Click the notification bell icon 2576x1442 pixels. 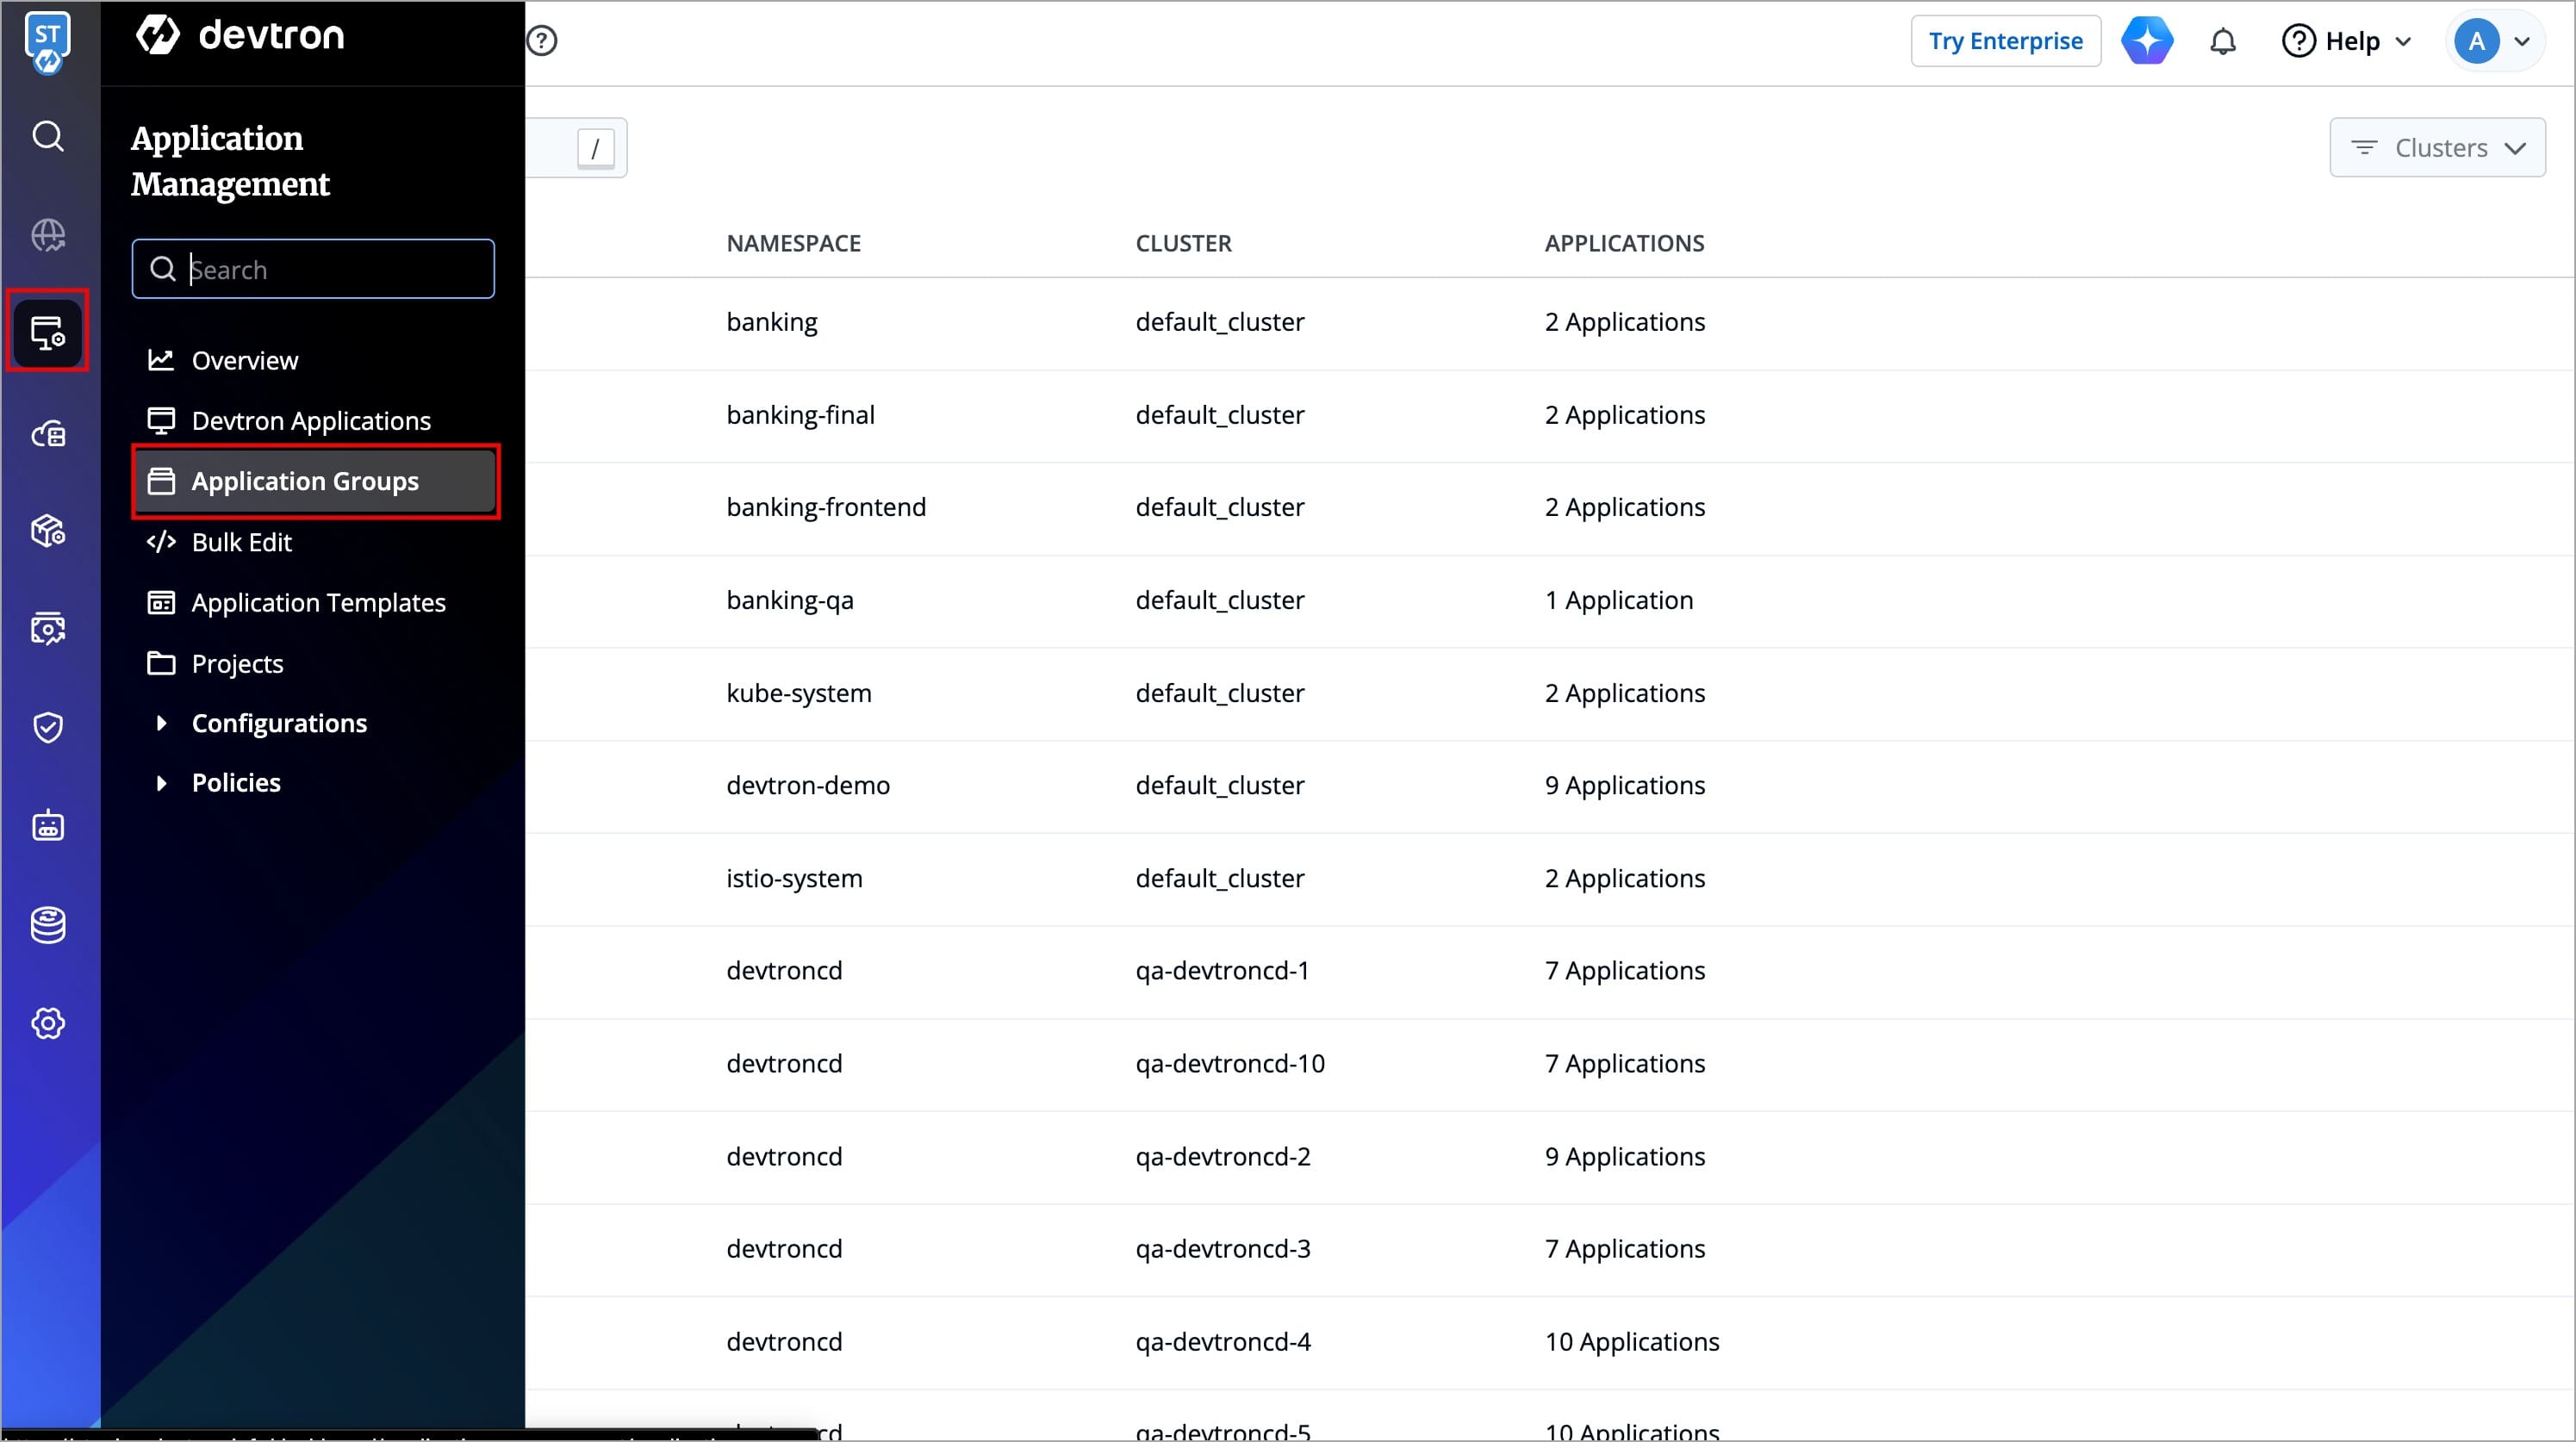(x=2222, y=42)
